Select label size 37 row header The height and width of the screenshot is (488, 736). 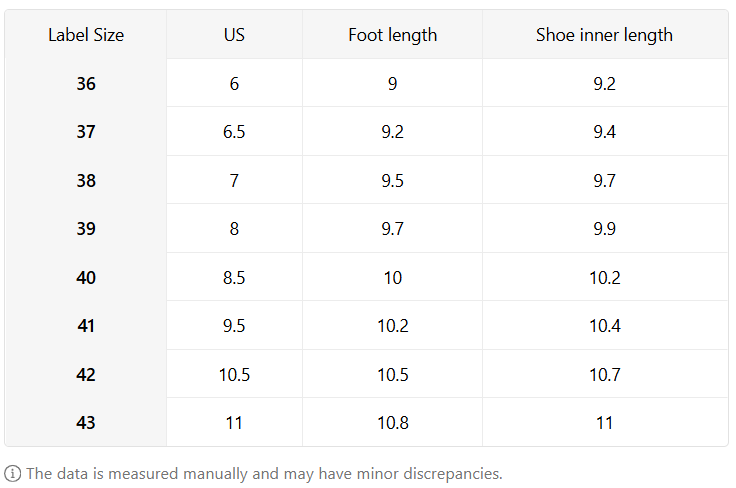[x=86, y=132]
